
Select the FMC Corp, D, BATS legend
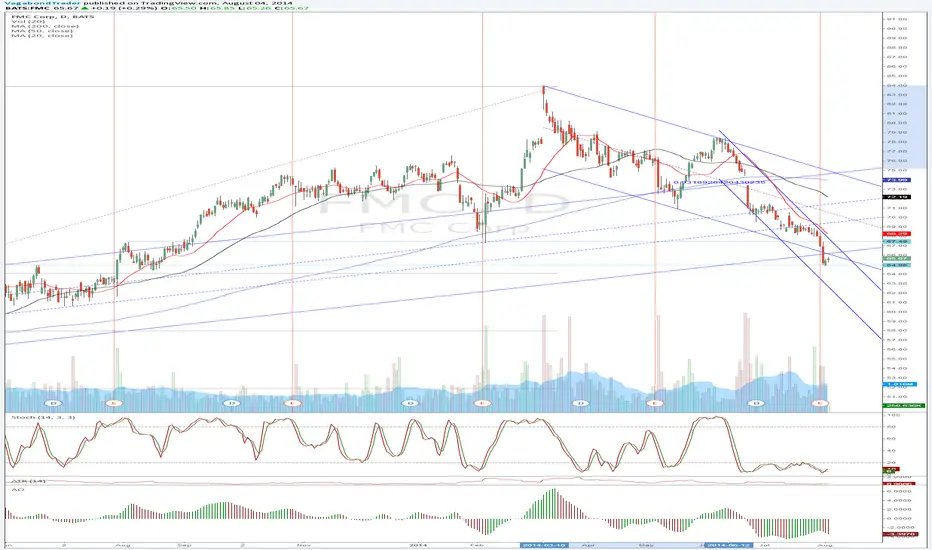pos(52,17)
